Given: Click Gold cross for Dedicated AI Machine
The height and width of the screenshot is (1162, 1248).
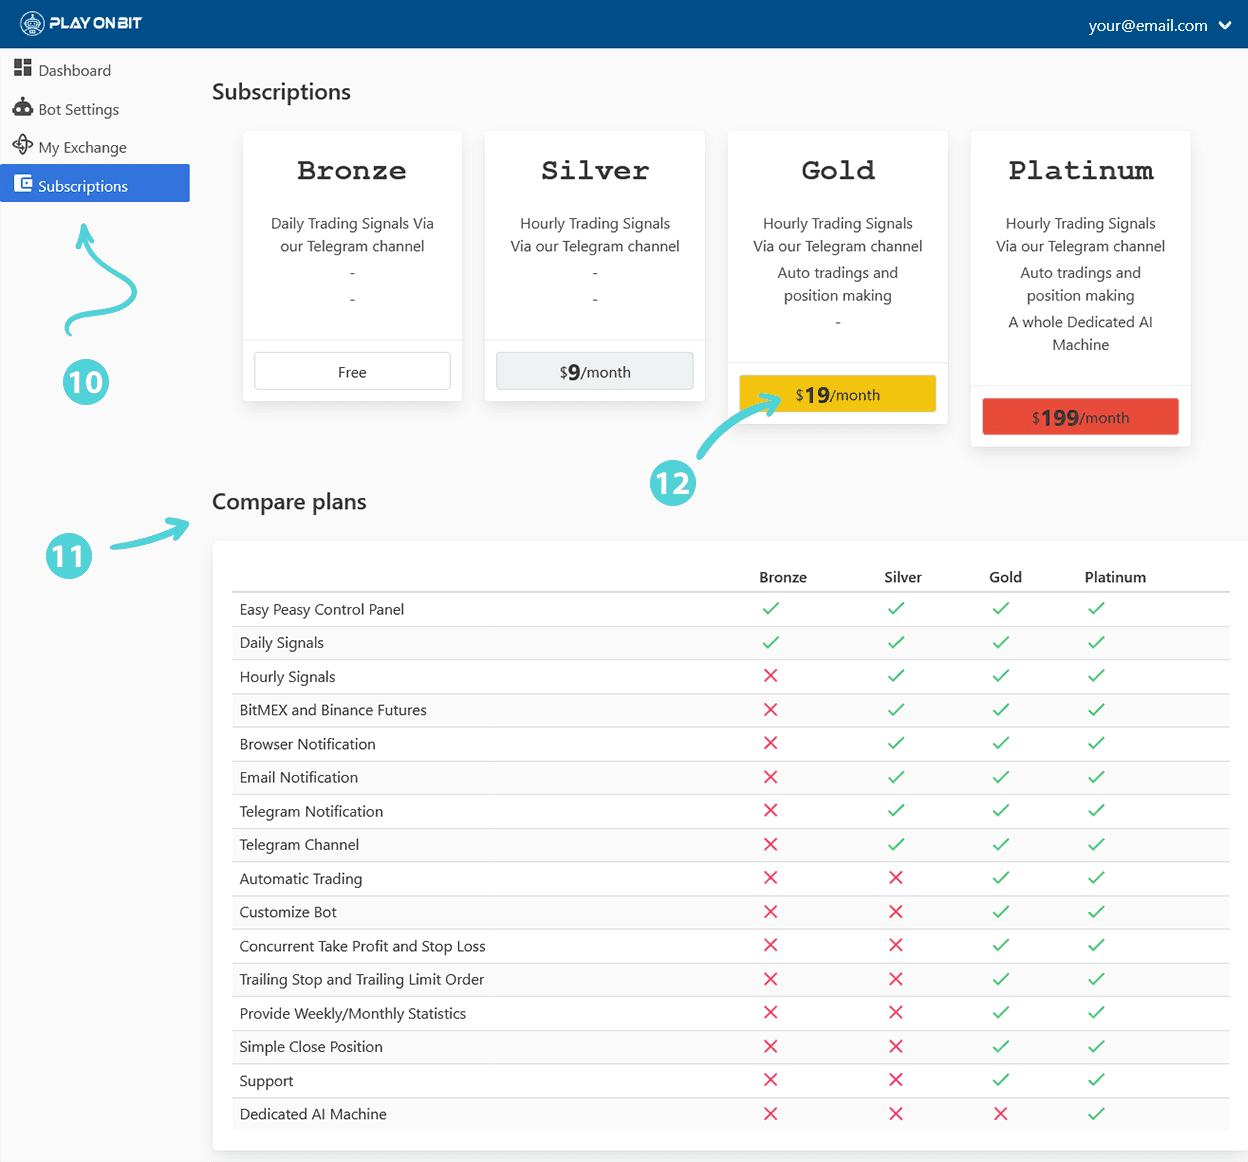Looking at the screenshot, I should [x=1001, y=1113].
